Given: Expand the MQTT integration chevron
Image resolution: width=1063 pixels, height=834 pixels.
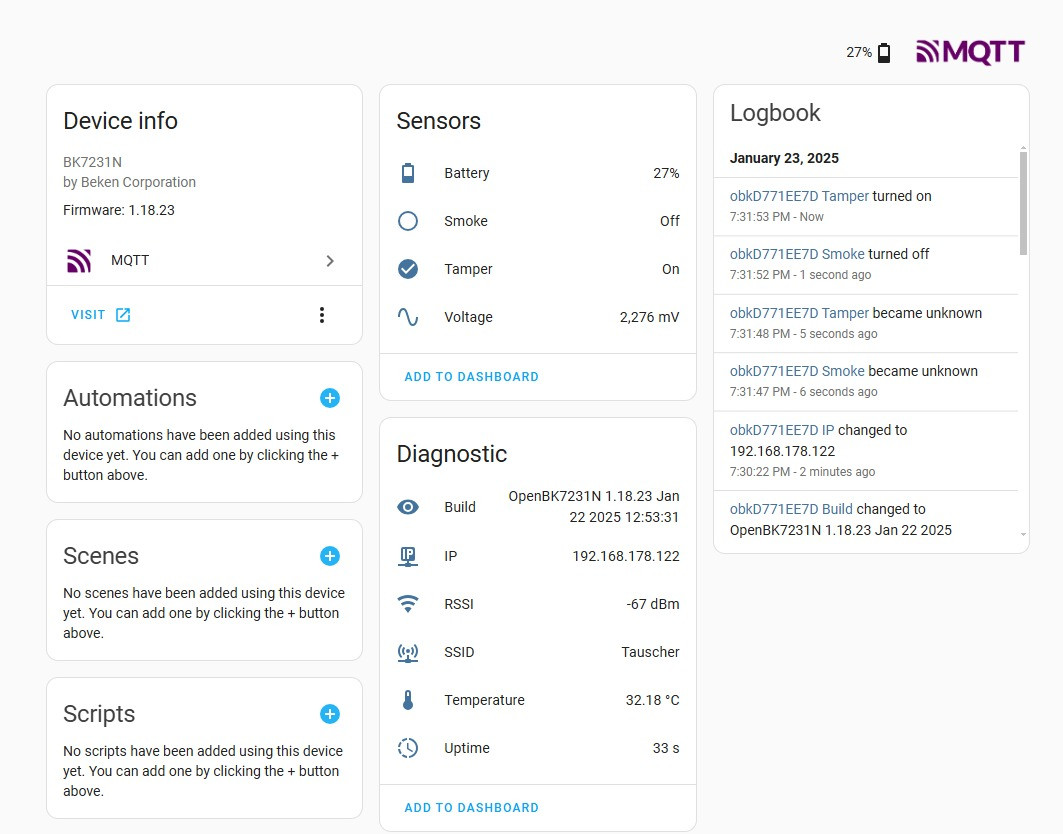Looking at the screenshot, I should 330,261.
